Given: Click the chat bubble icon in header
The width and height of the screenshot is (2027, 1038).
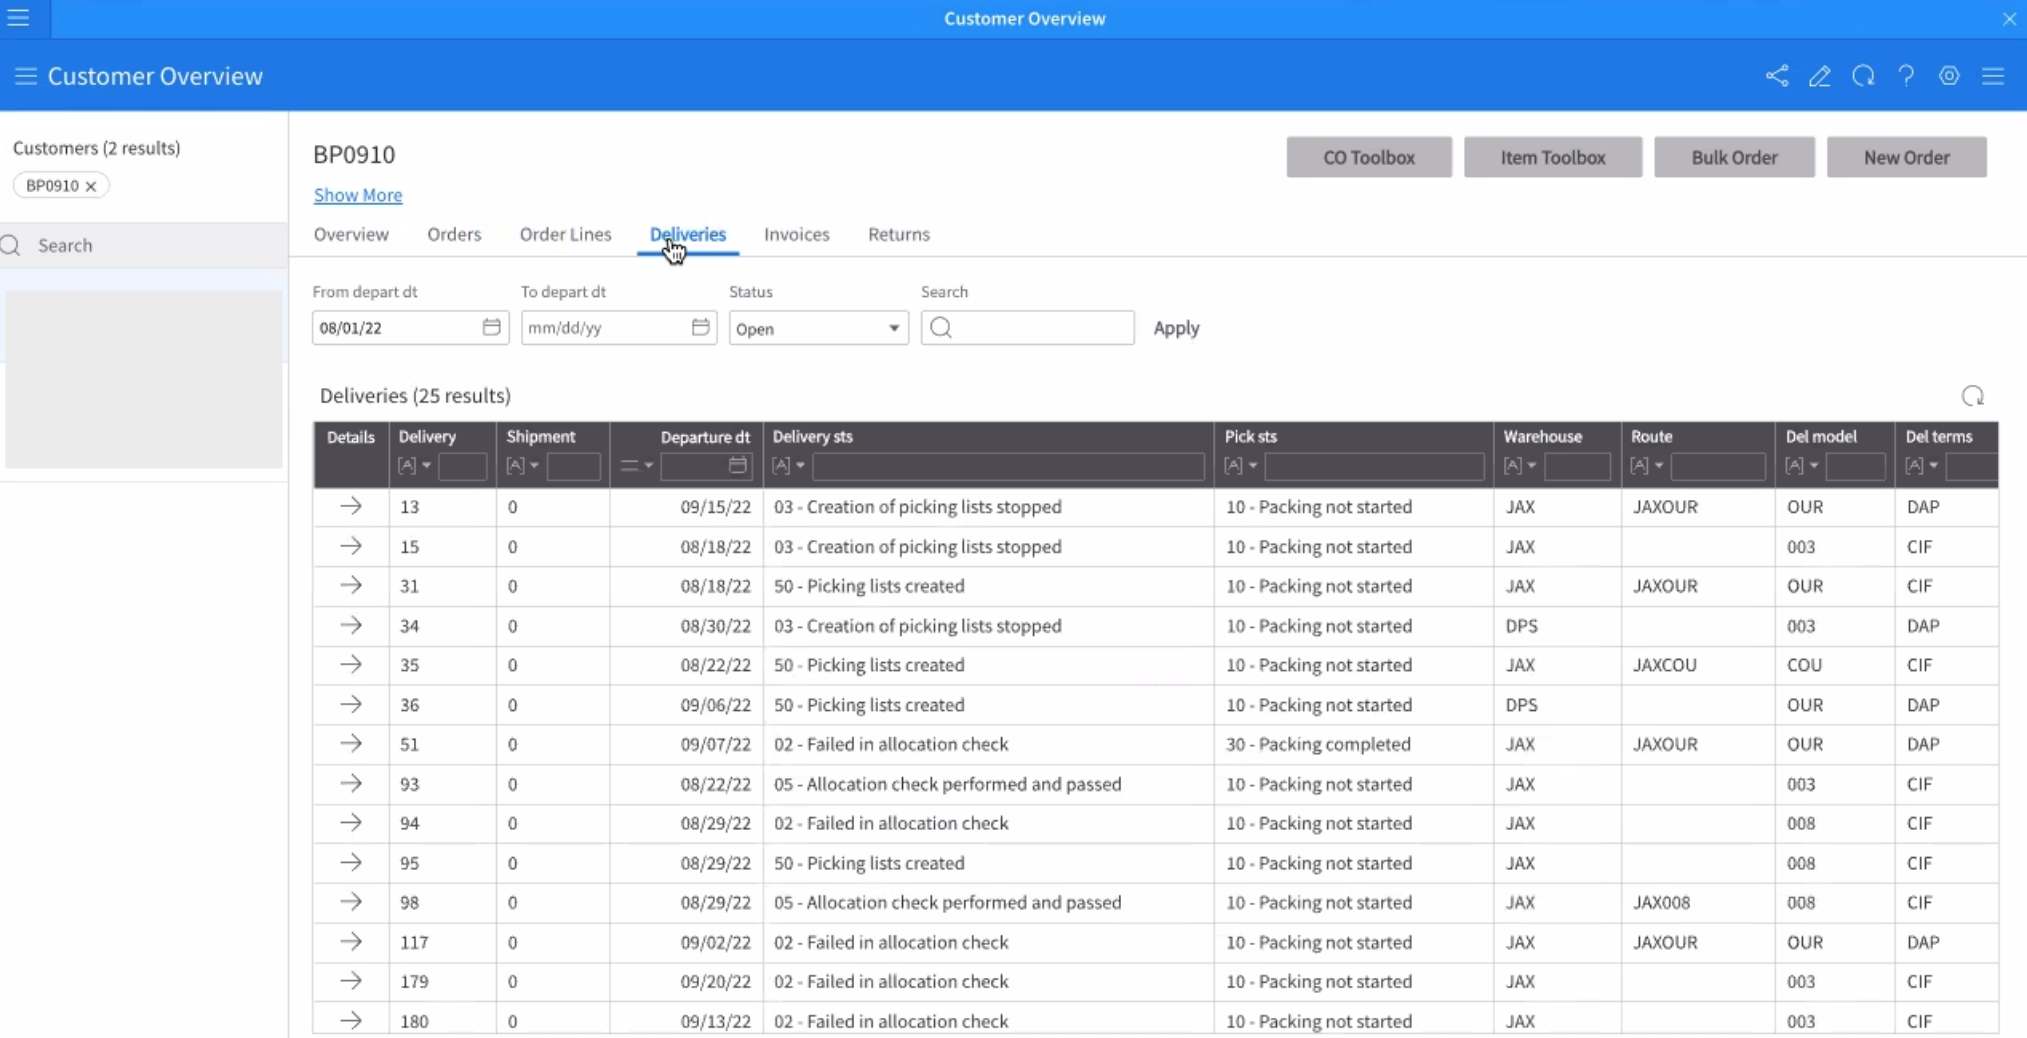Looking at the screenshot, I should pos(1863,76).
